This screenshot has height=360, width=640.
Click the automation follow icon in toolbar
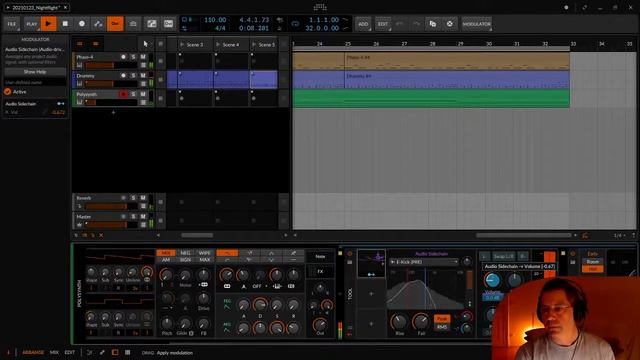151,24
